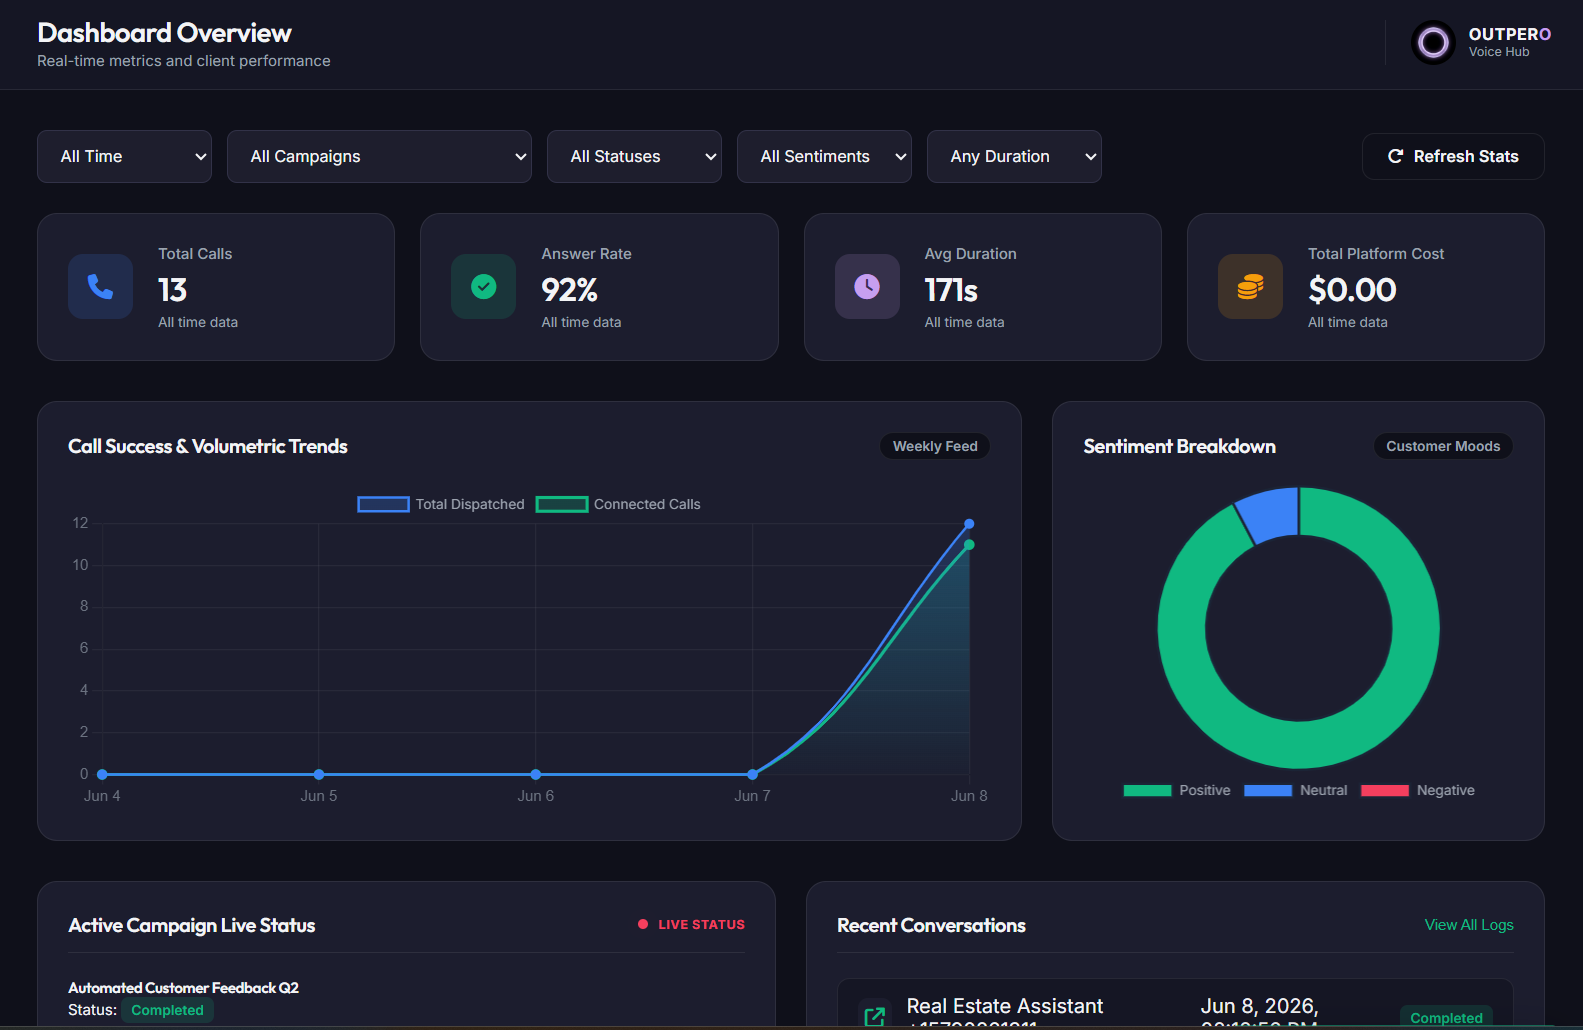1583x1030 pixels.
Task: Click the Avg Duration value 171s
Action: 951,290
